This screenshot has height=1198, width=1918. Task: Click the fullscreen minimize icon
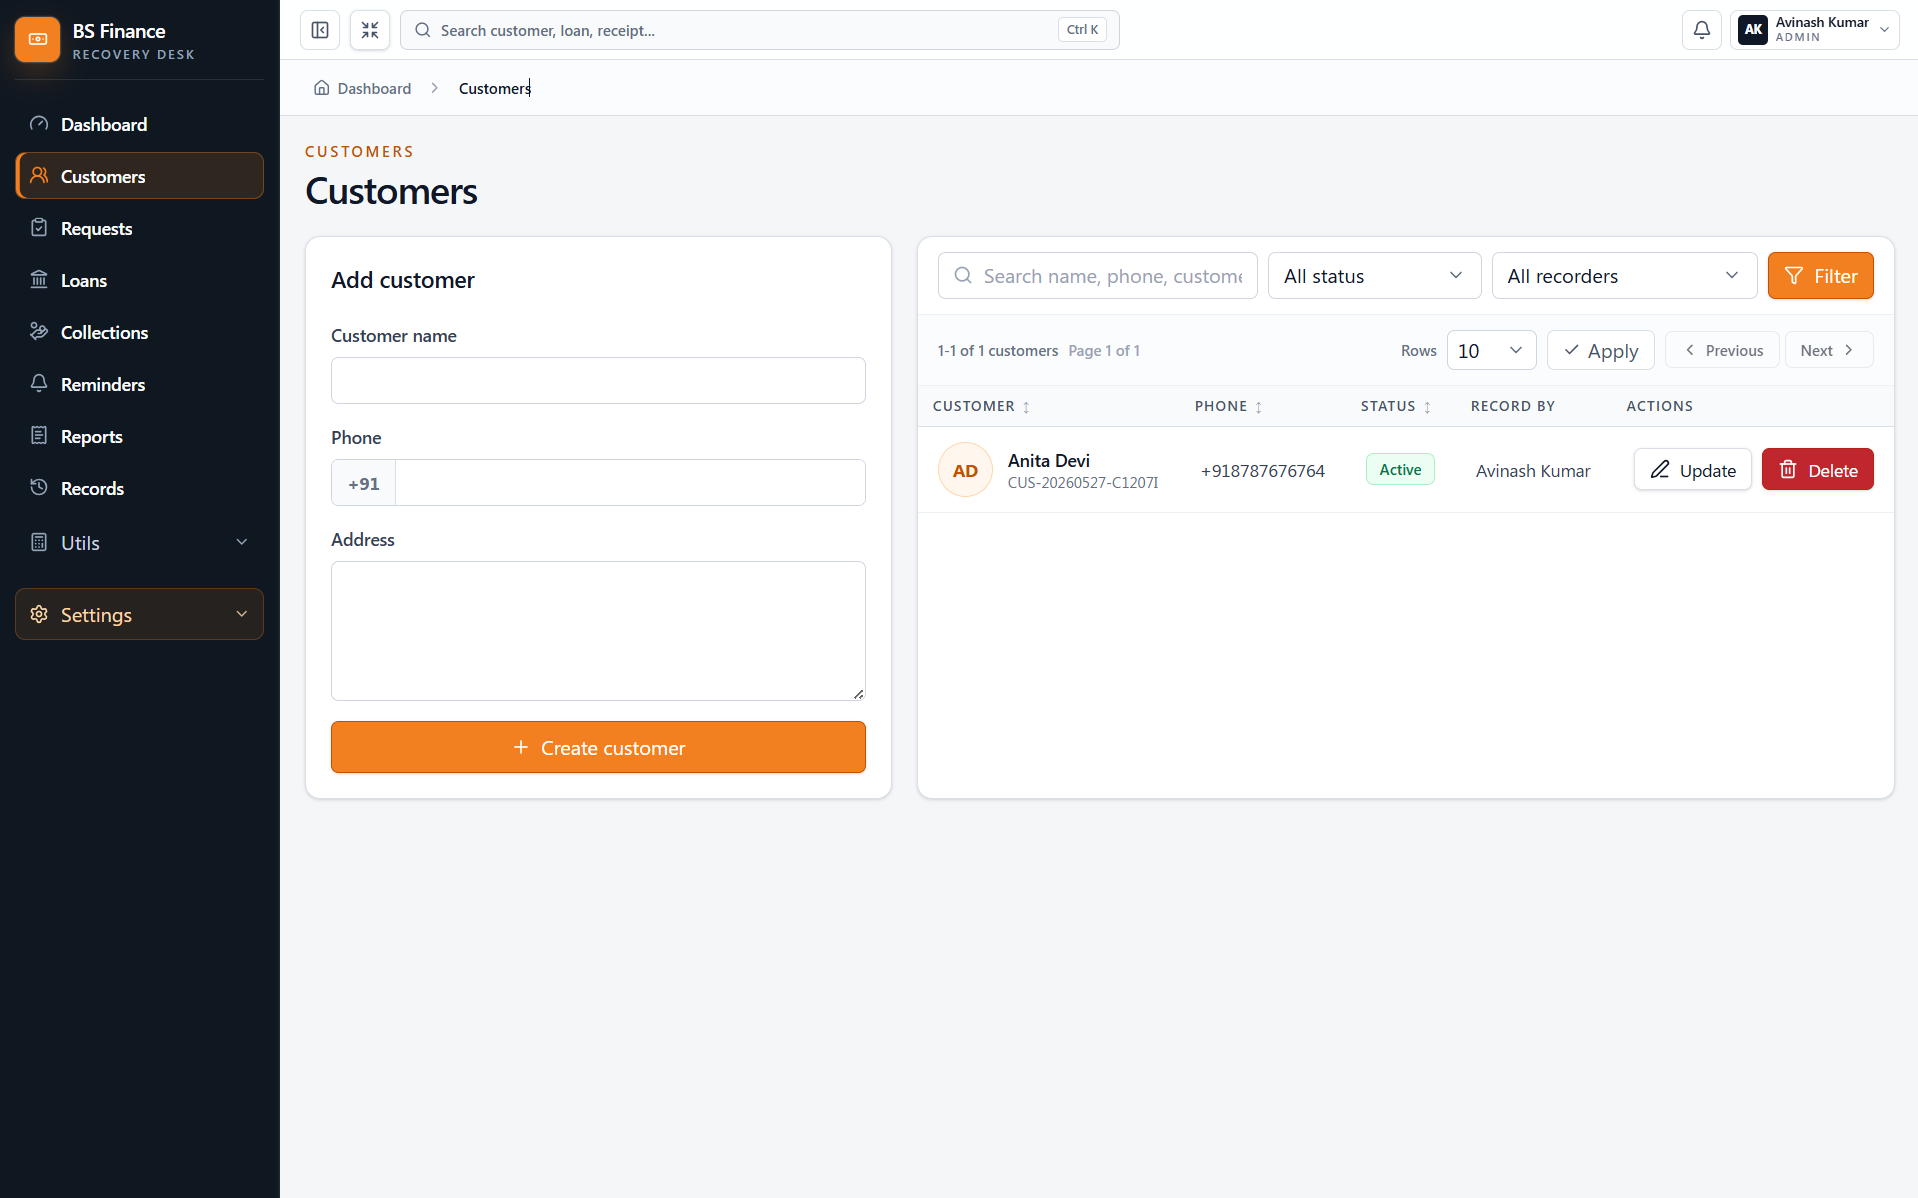tap(370, 30)
